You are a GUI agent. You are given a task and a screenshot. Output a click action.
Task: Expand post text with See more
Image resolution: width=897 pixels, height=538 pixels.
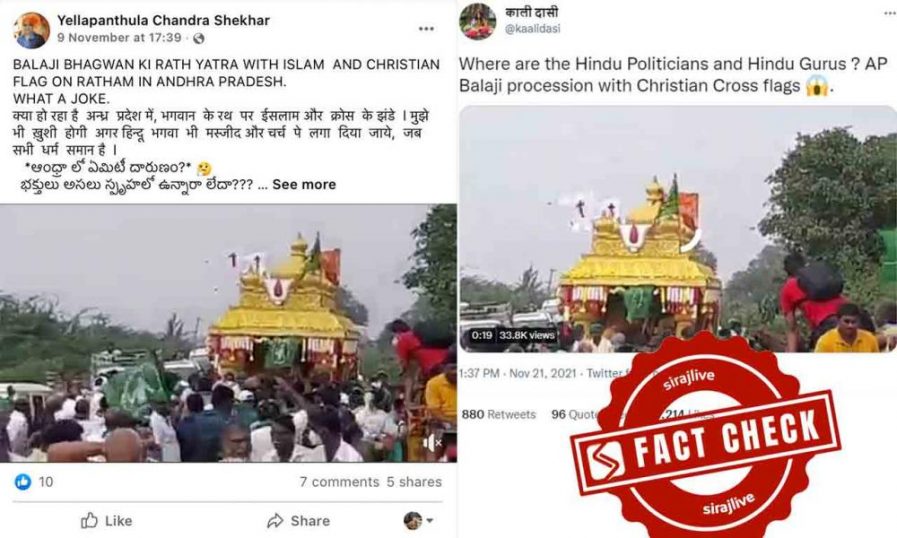(304, 184)
